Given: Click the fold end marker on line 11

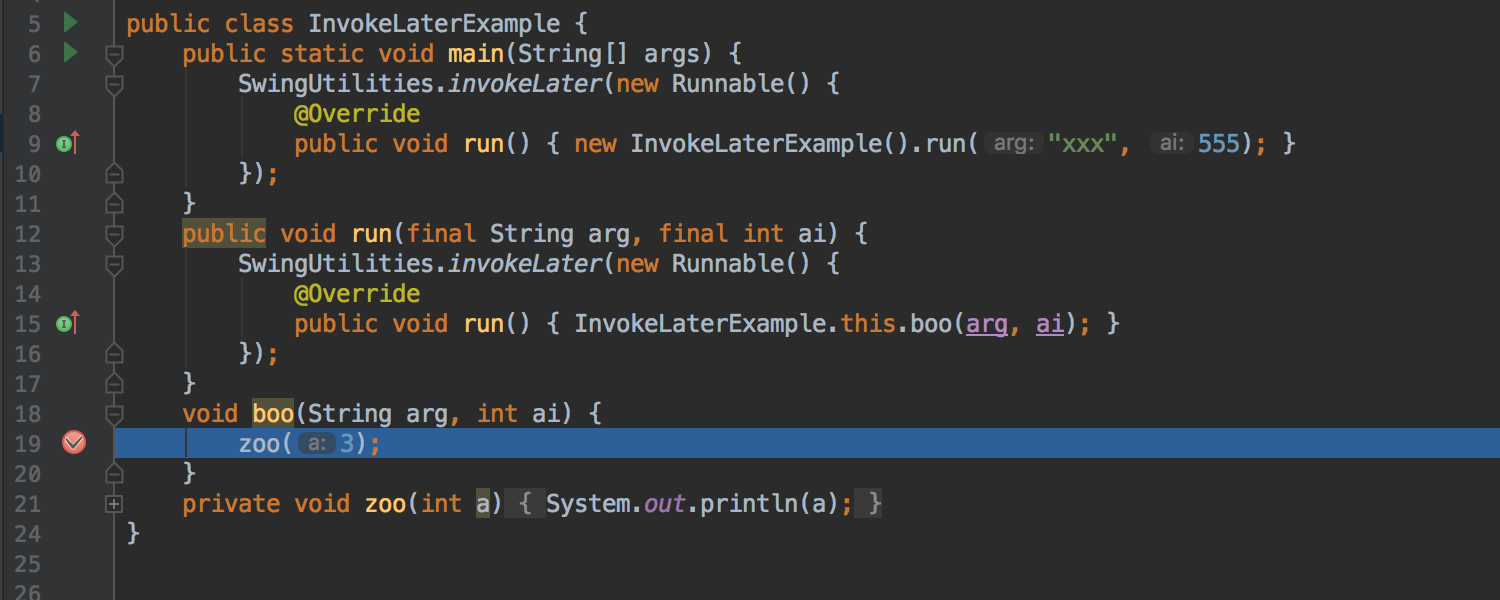Looking at the screenshot, I should [114, 203].
